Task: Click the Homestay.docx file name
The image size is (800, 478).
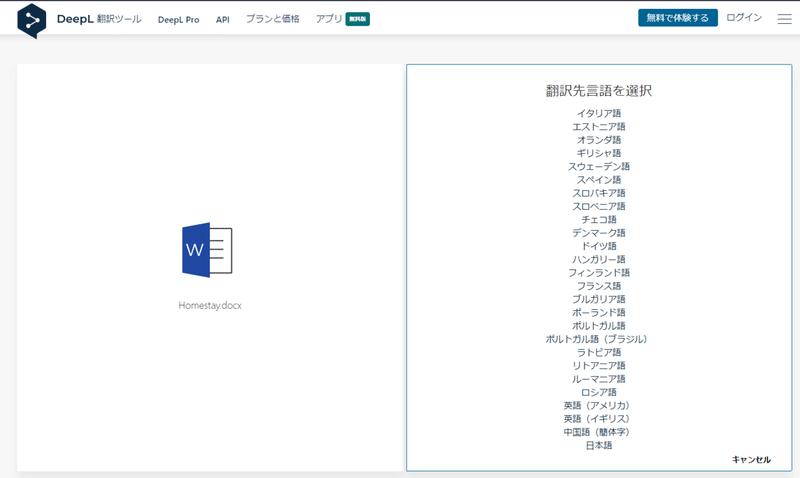Action: pos(210,305)
